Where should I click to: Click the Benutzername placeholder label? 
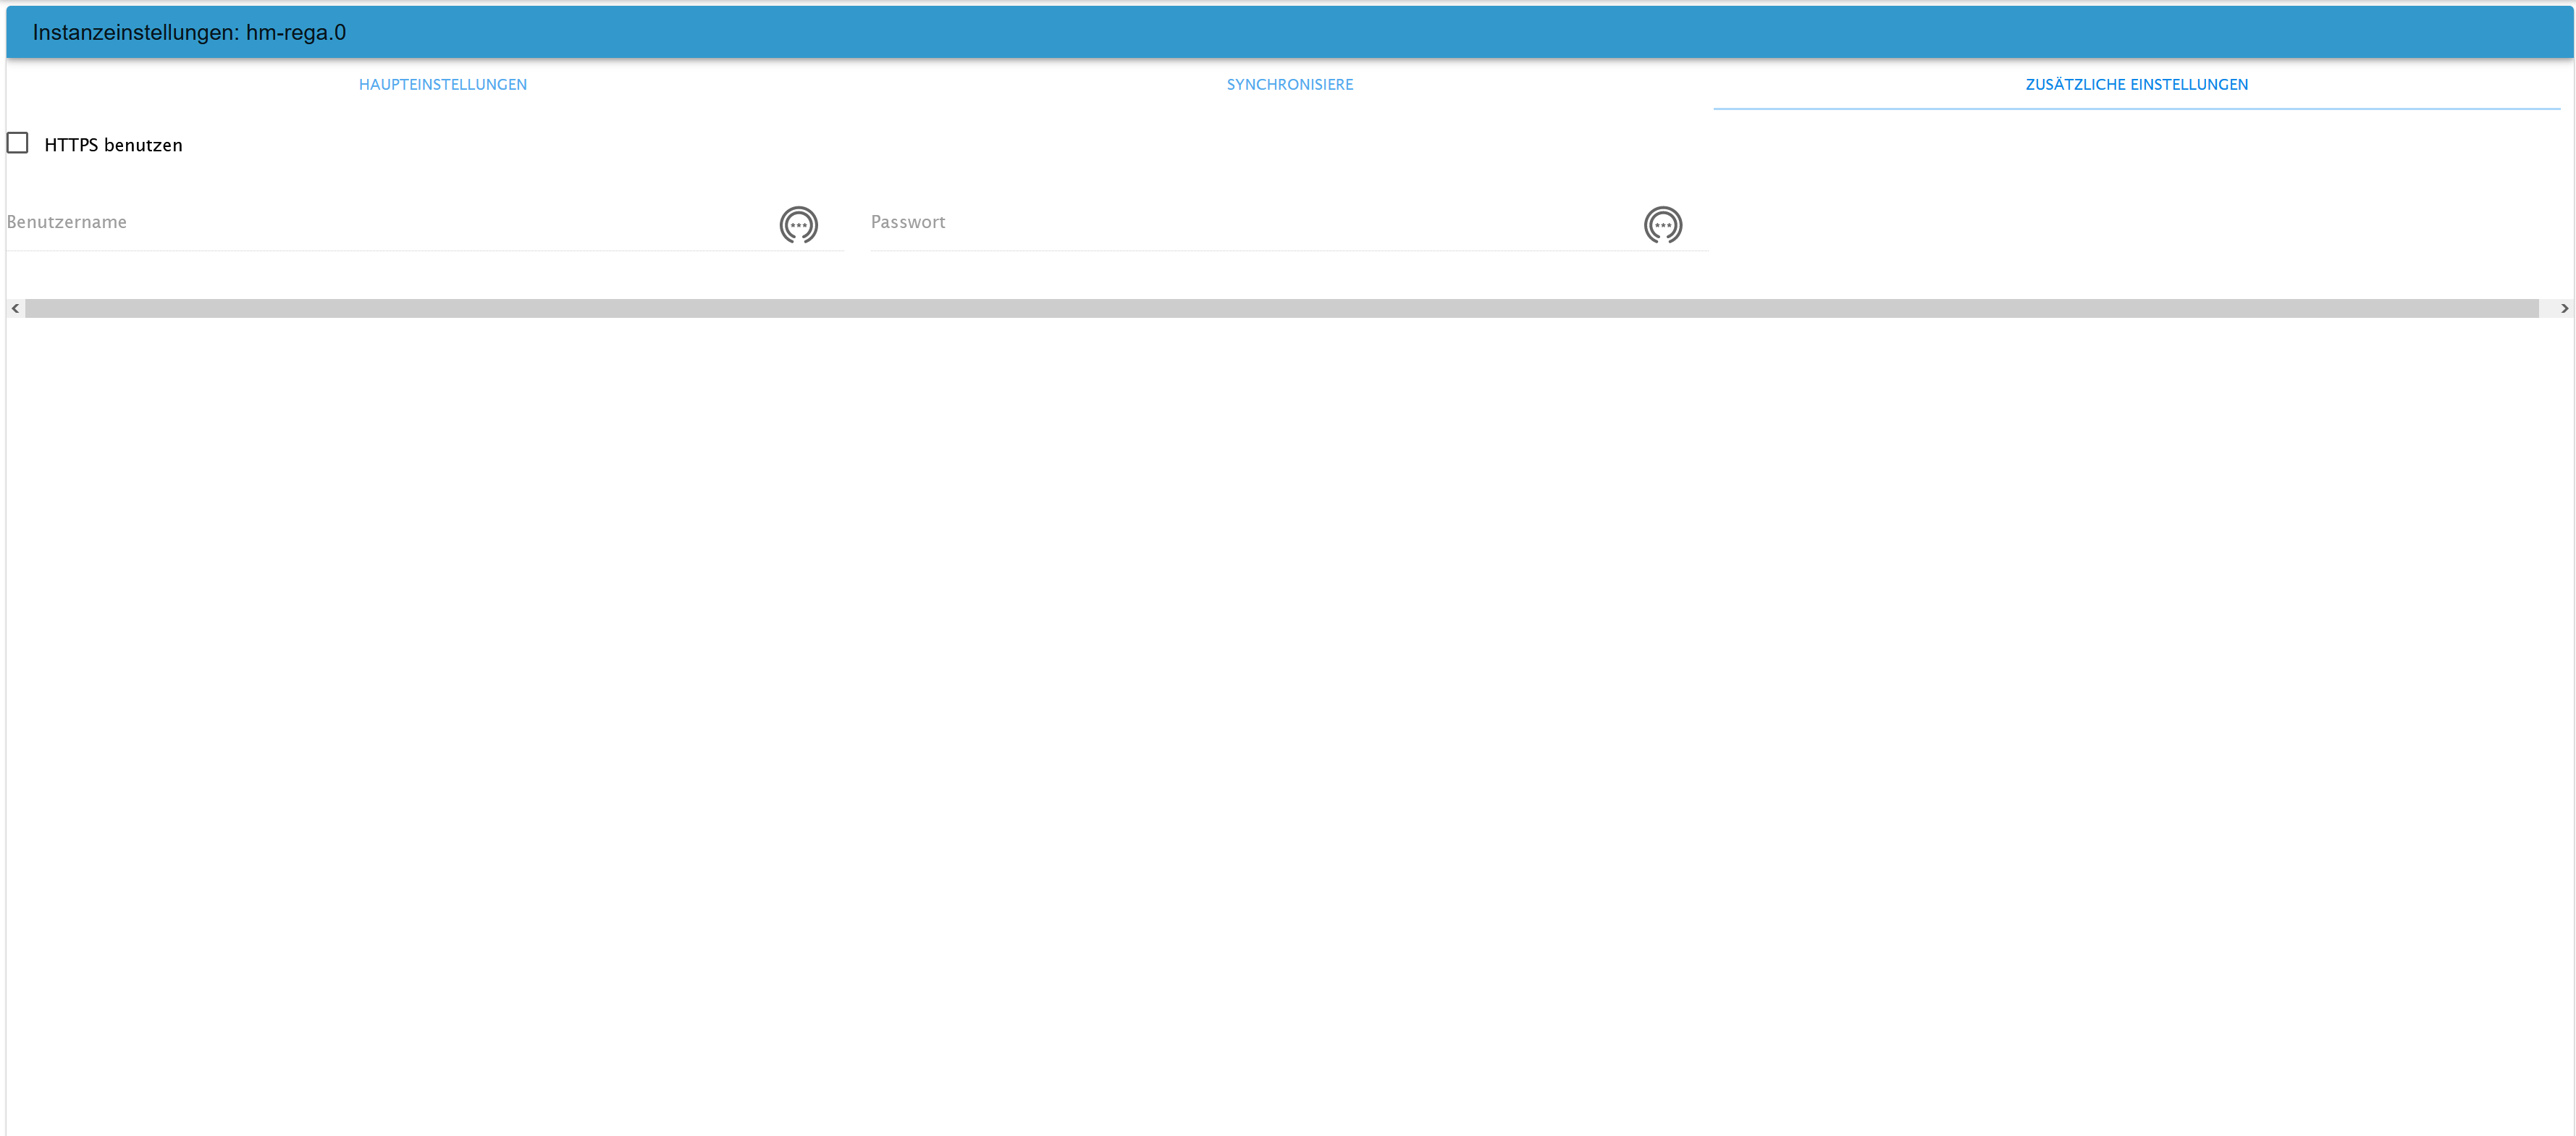(x=67, y=222)
